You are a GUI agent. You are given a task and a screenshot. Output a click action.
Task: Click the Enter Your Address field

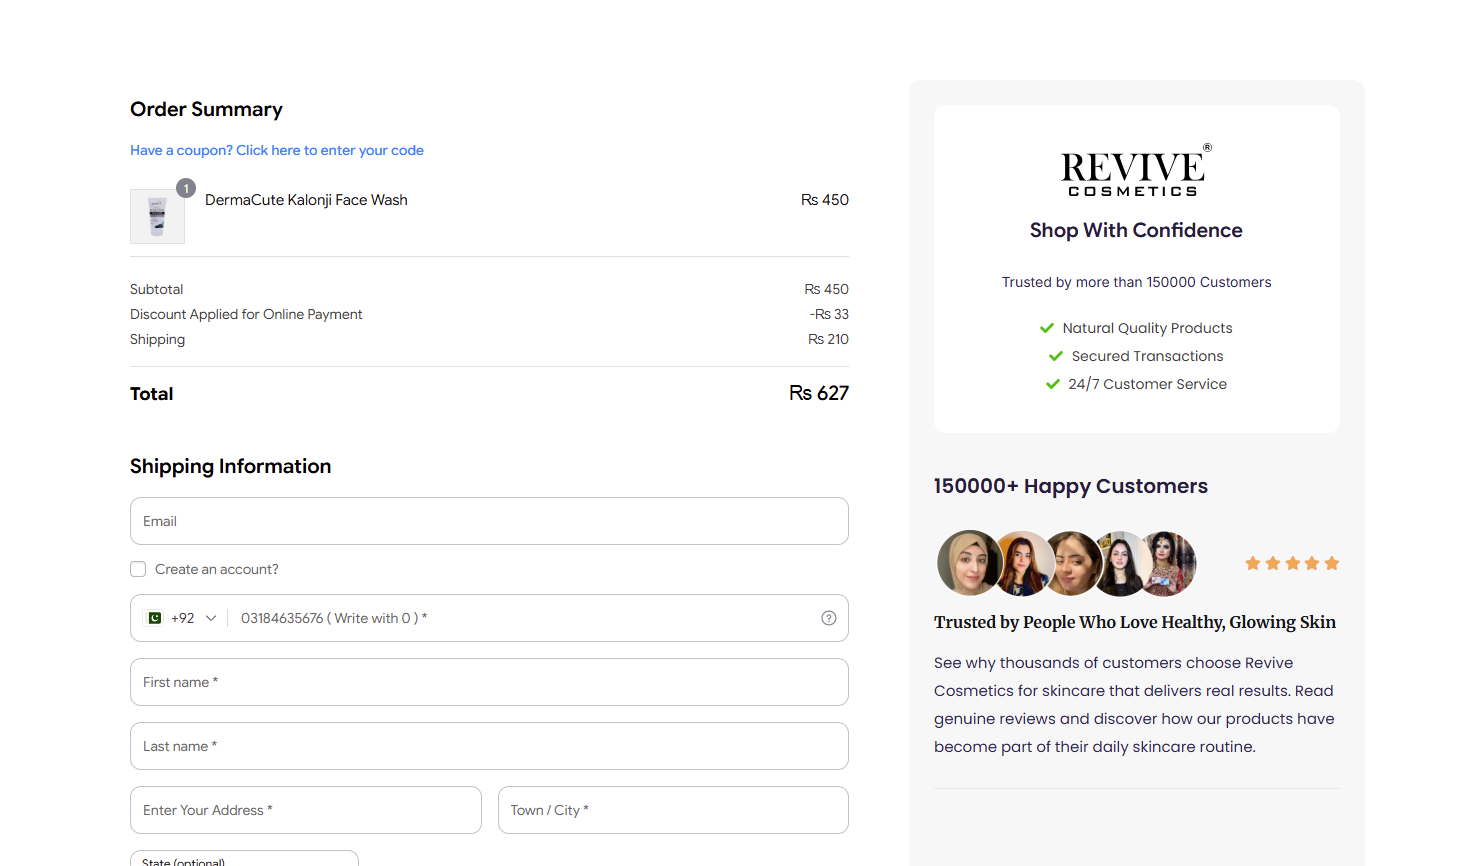point(306,810)
